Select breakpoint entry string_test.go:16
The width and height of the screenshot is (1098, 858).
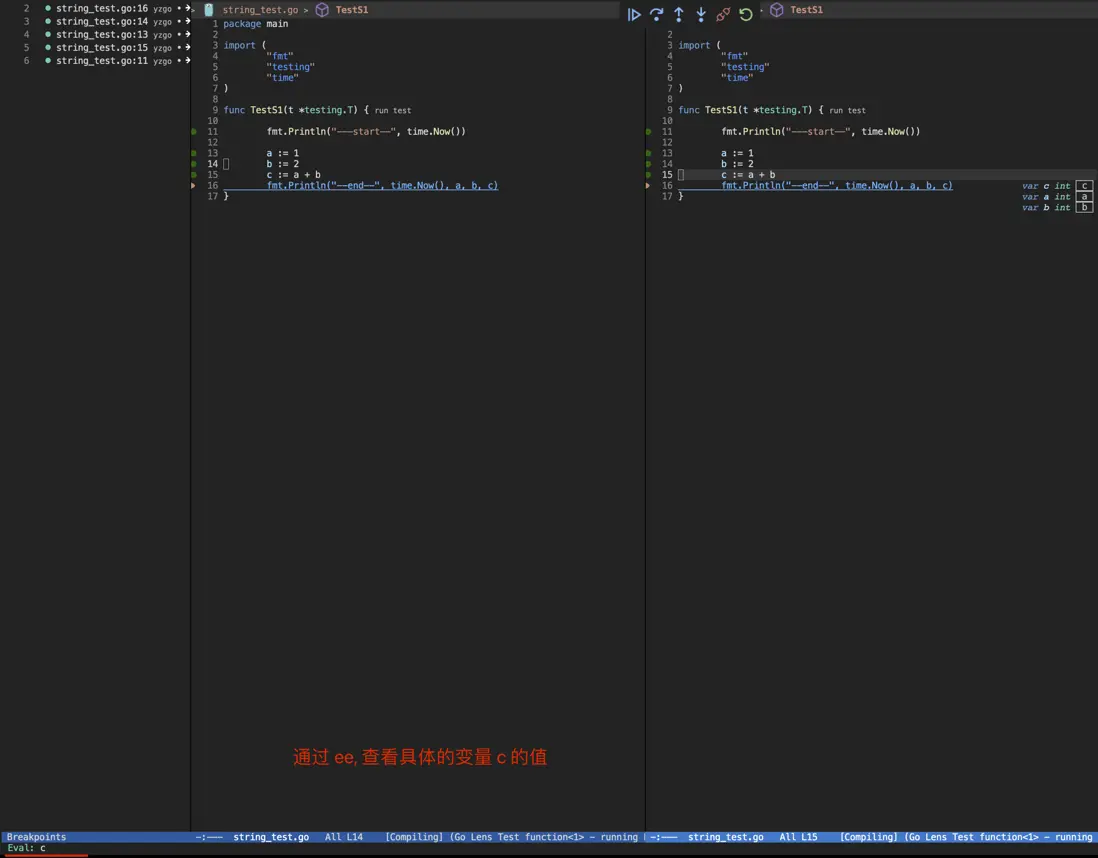tap(102, 8)
